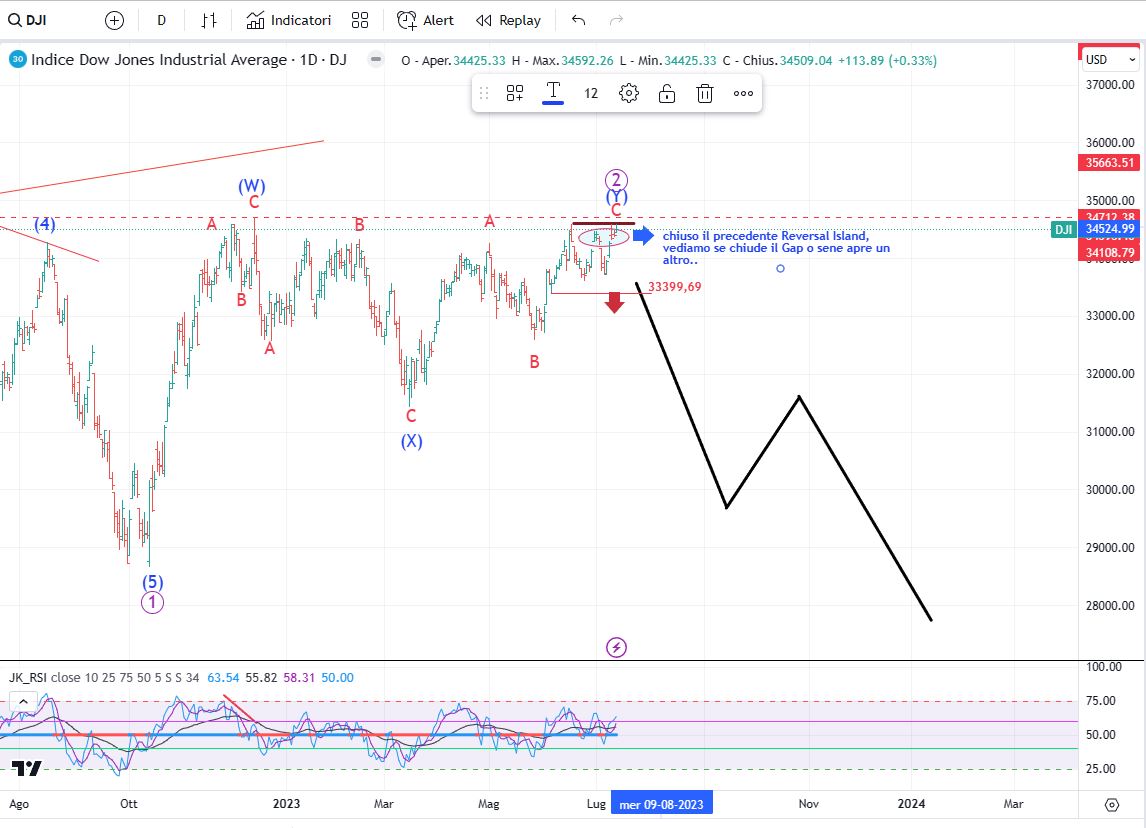
Task: Create an Alert from the top toolbar
Action: (425, 20)
